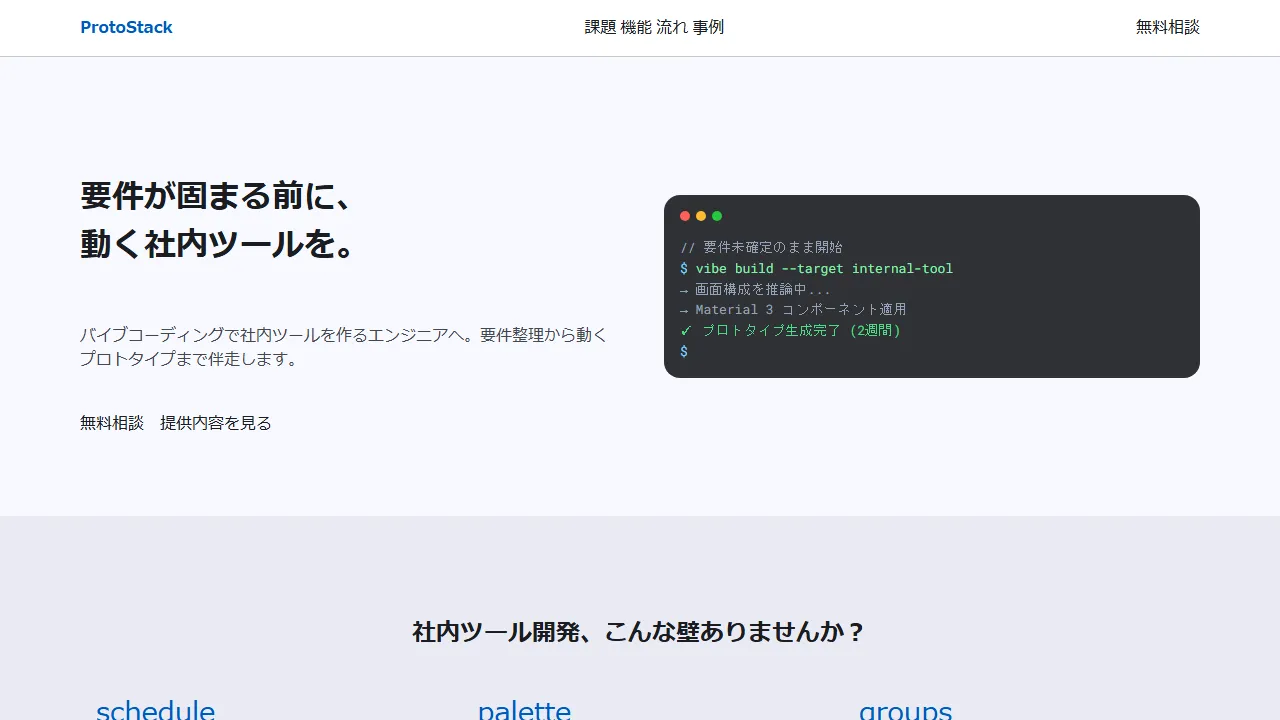
Task: Click the hero 無料相談 link
Action: point(112,423)
